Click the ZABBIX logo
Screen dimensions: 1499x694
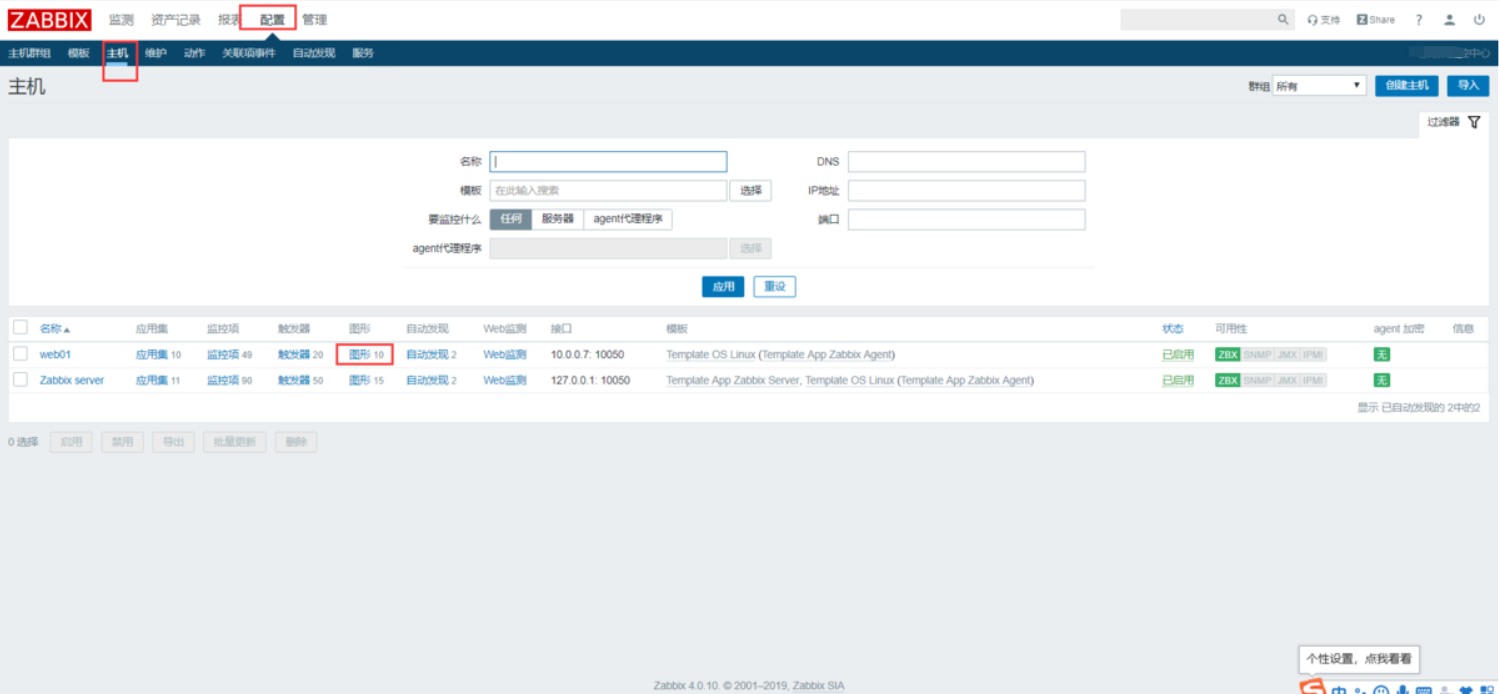[x=50, y=19]
